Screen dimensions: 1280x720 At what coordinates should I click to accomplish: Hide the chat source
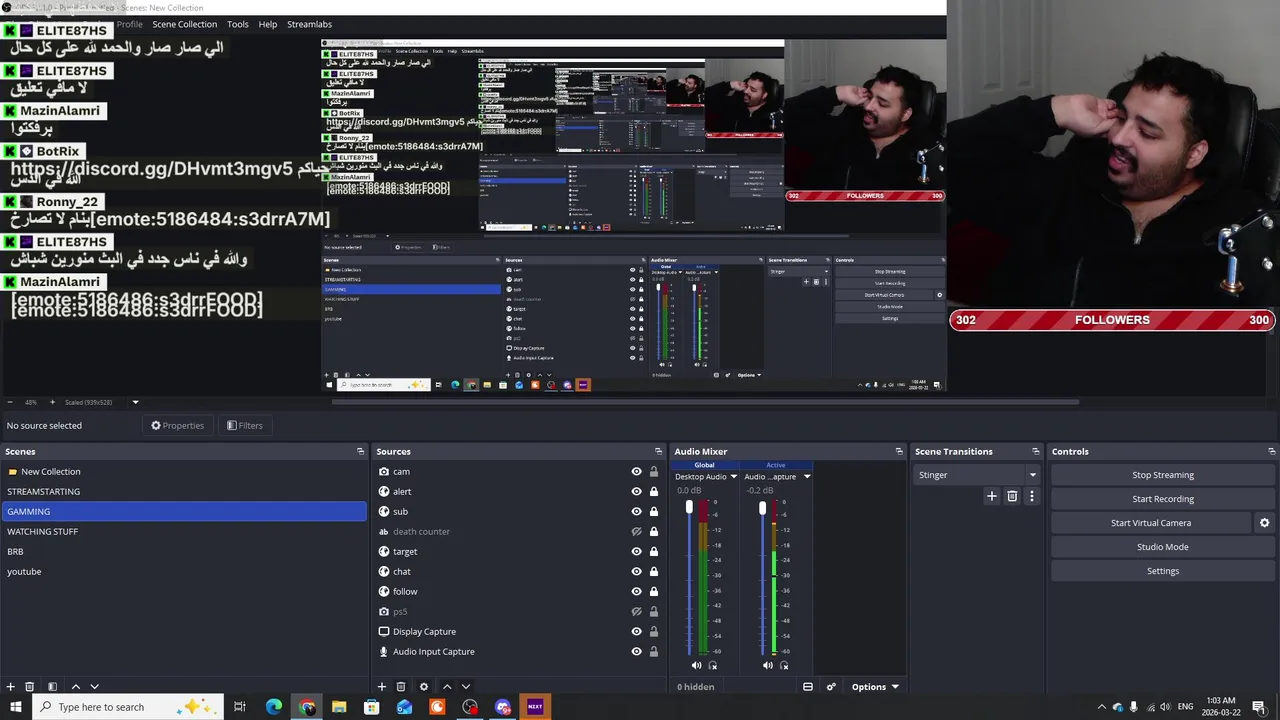coord(636,572)
